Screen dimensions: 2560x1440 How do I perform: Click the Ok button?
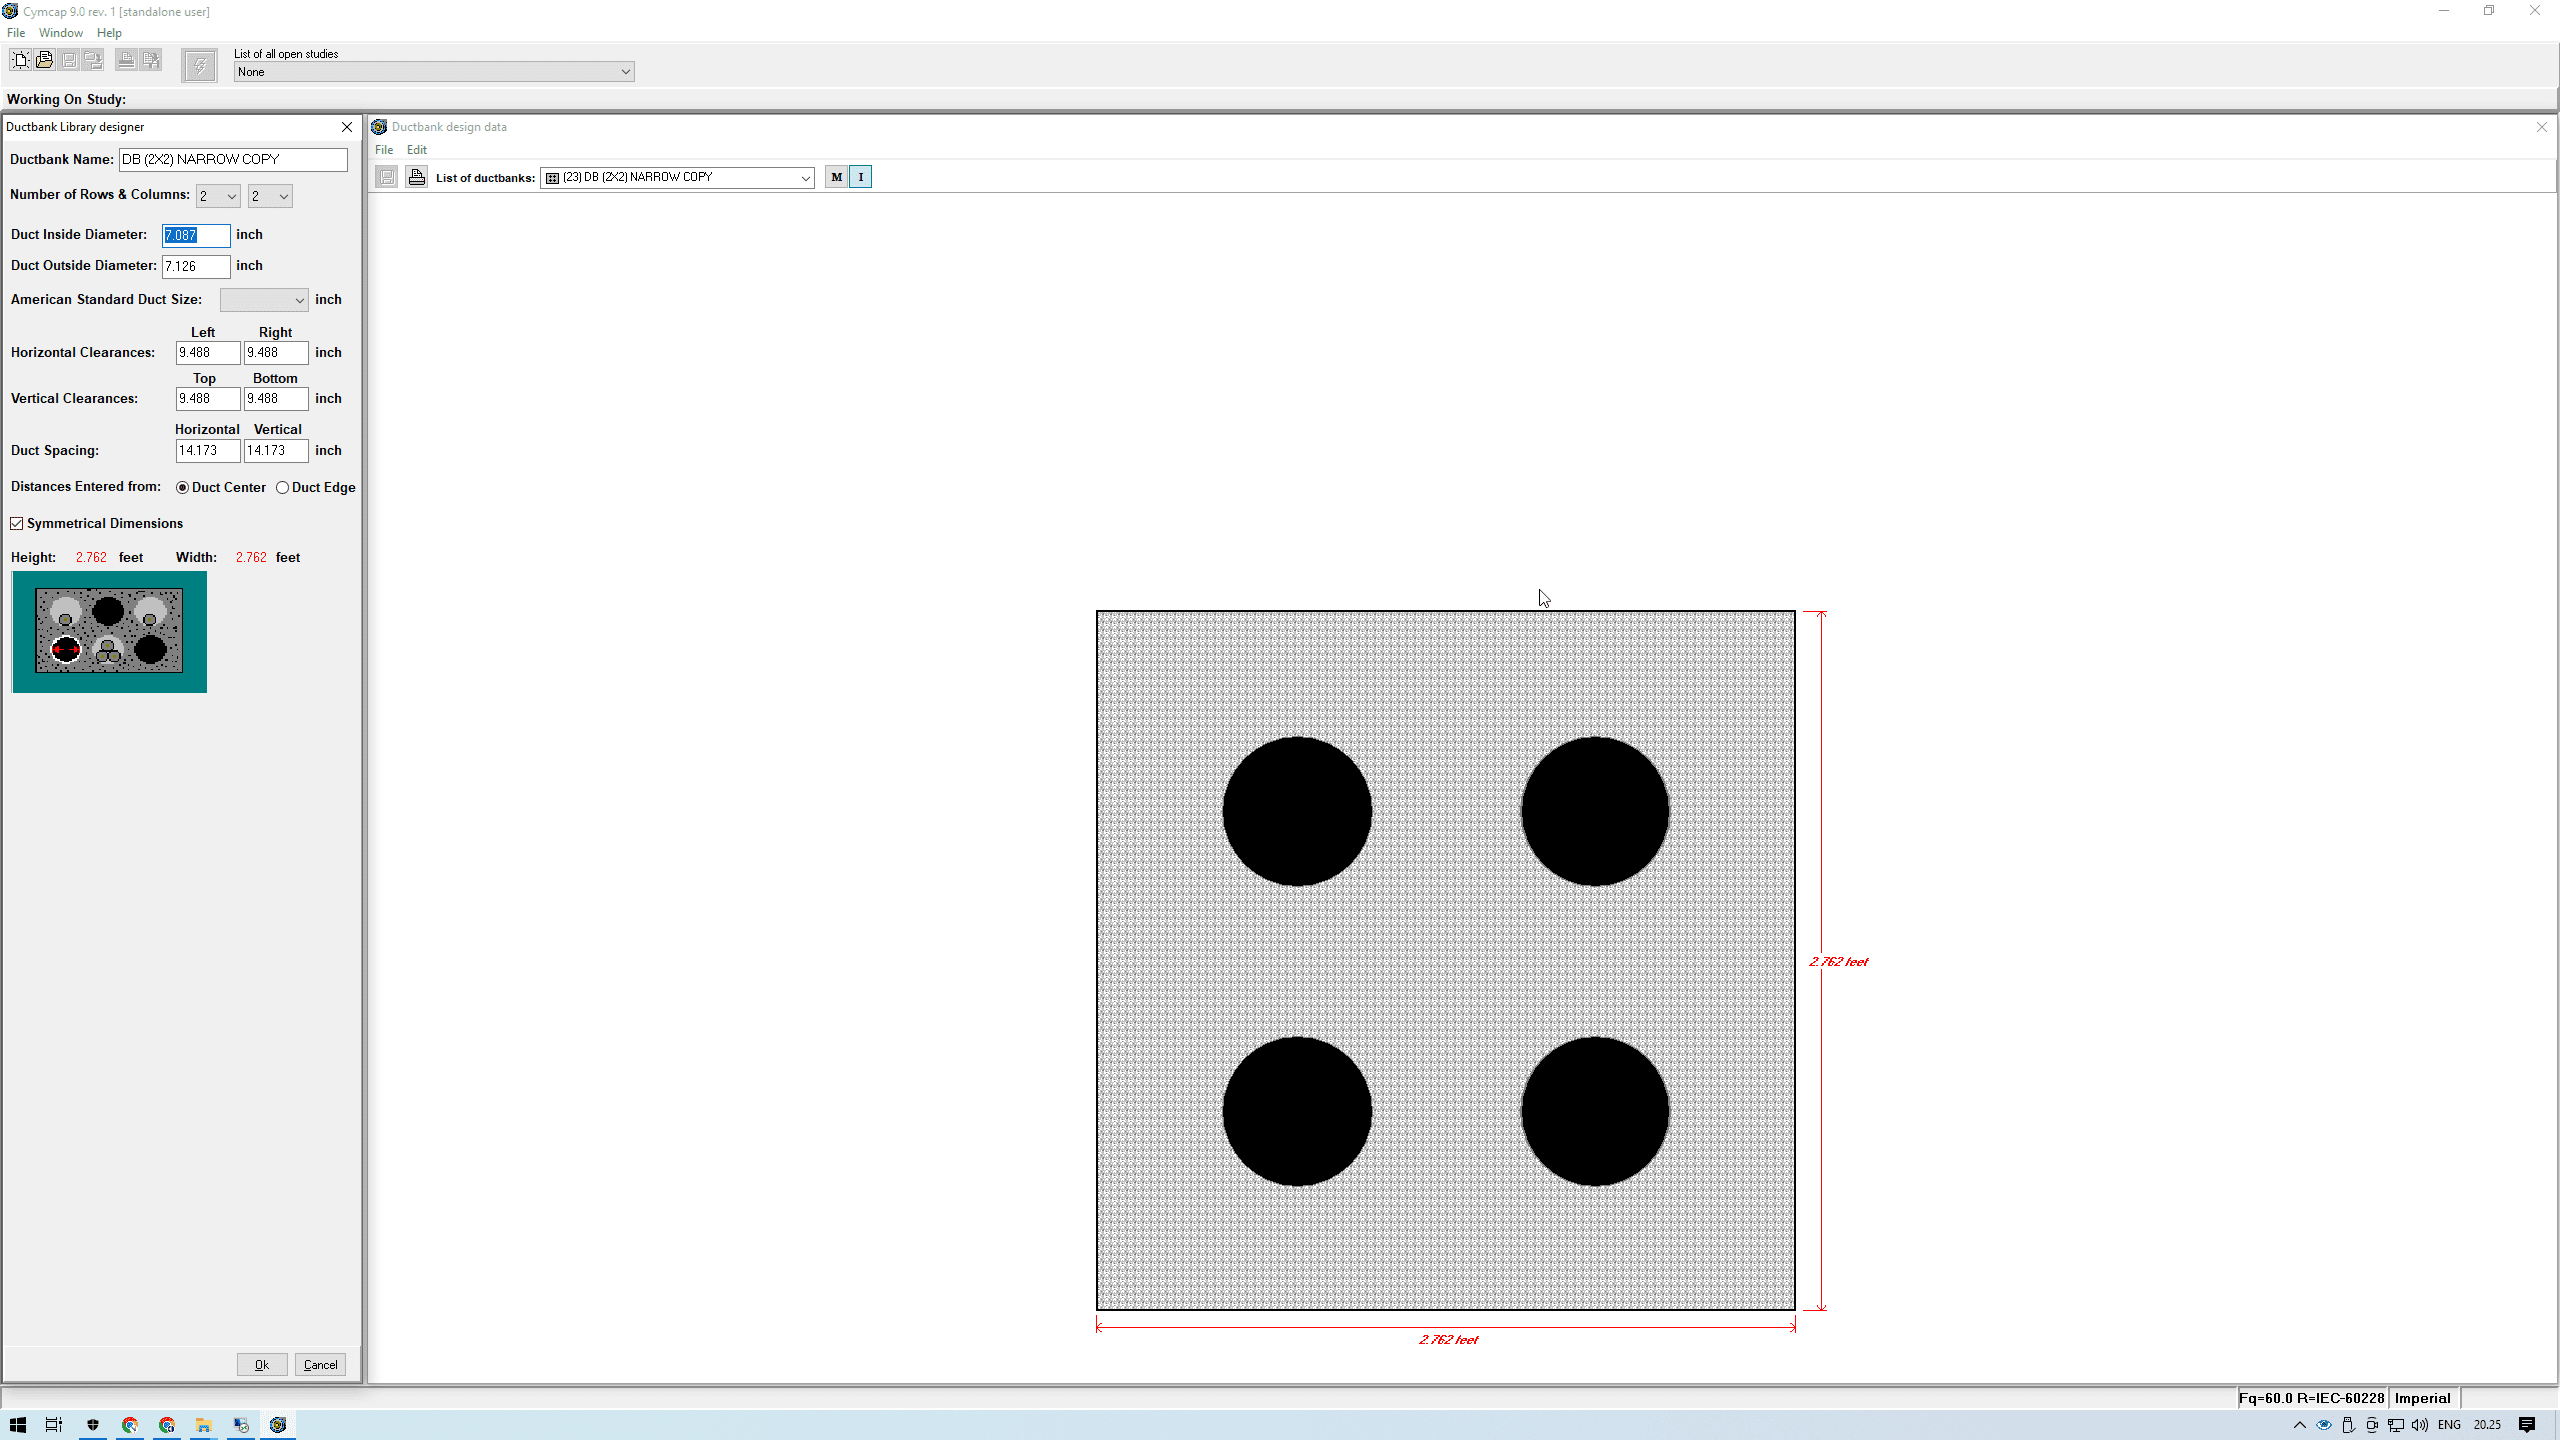[262, 1365]
